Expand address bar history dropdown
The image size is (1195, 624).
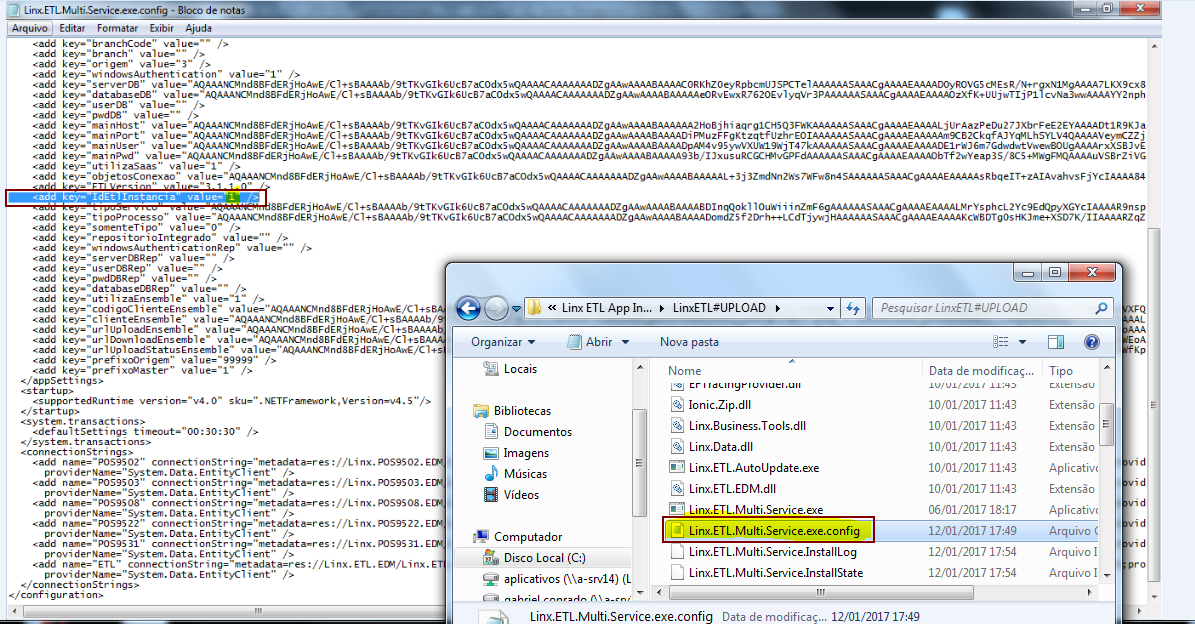[830, 309]
